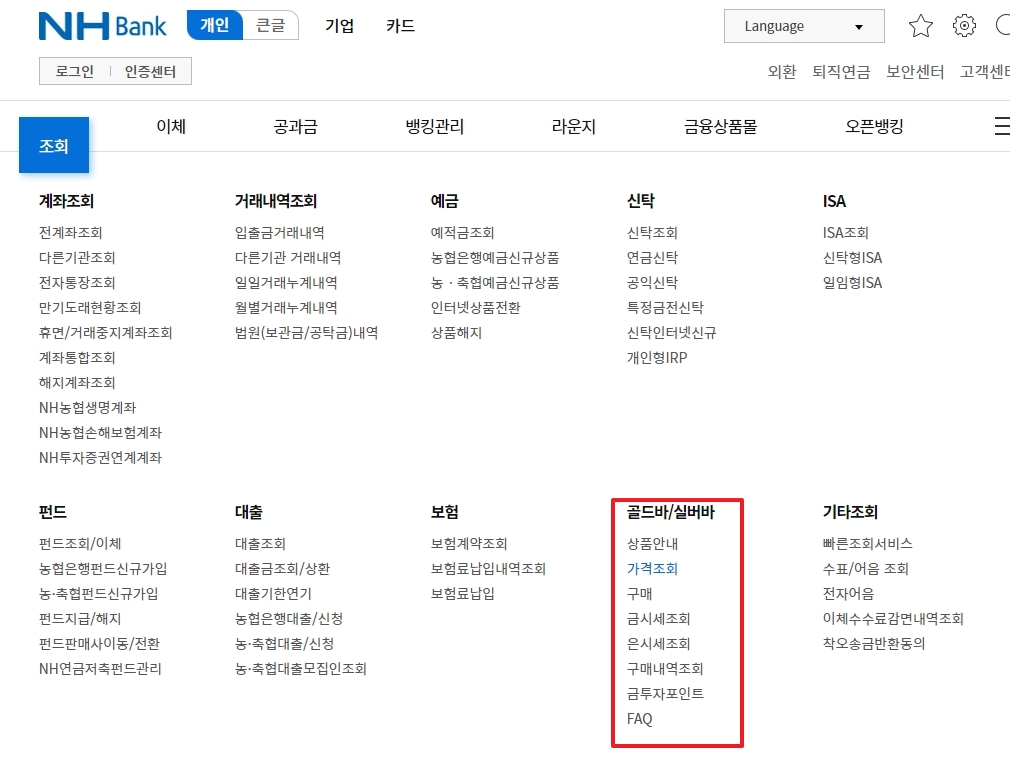This screenshot has width=1010, height=771.
Task: Open the favorites star icon
Action: click(920, 26)
